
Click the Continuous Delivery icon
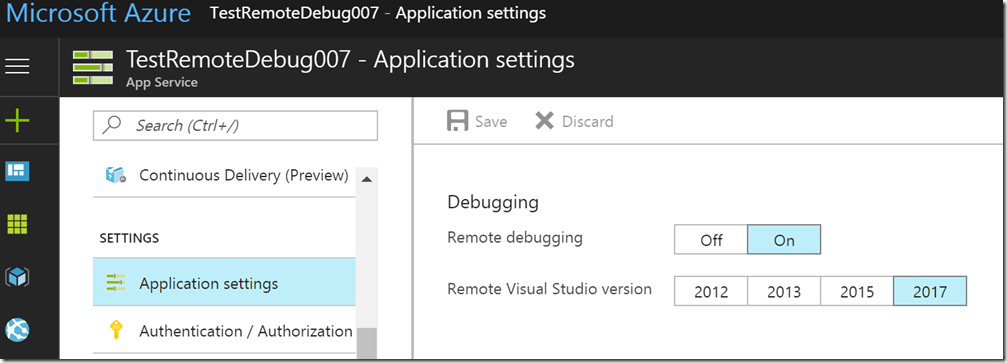pos(115,175)
